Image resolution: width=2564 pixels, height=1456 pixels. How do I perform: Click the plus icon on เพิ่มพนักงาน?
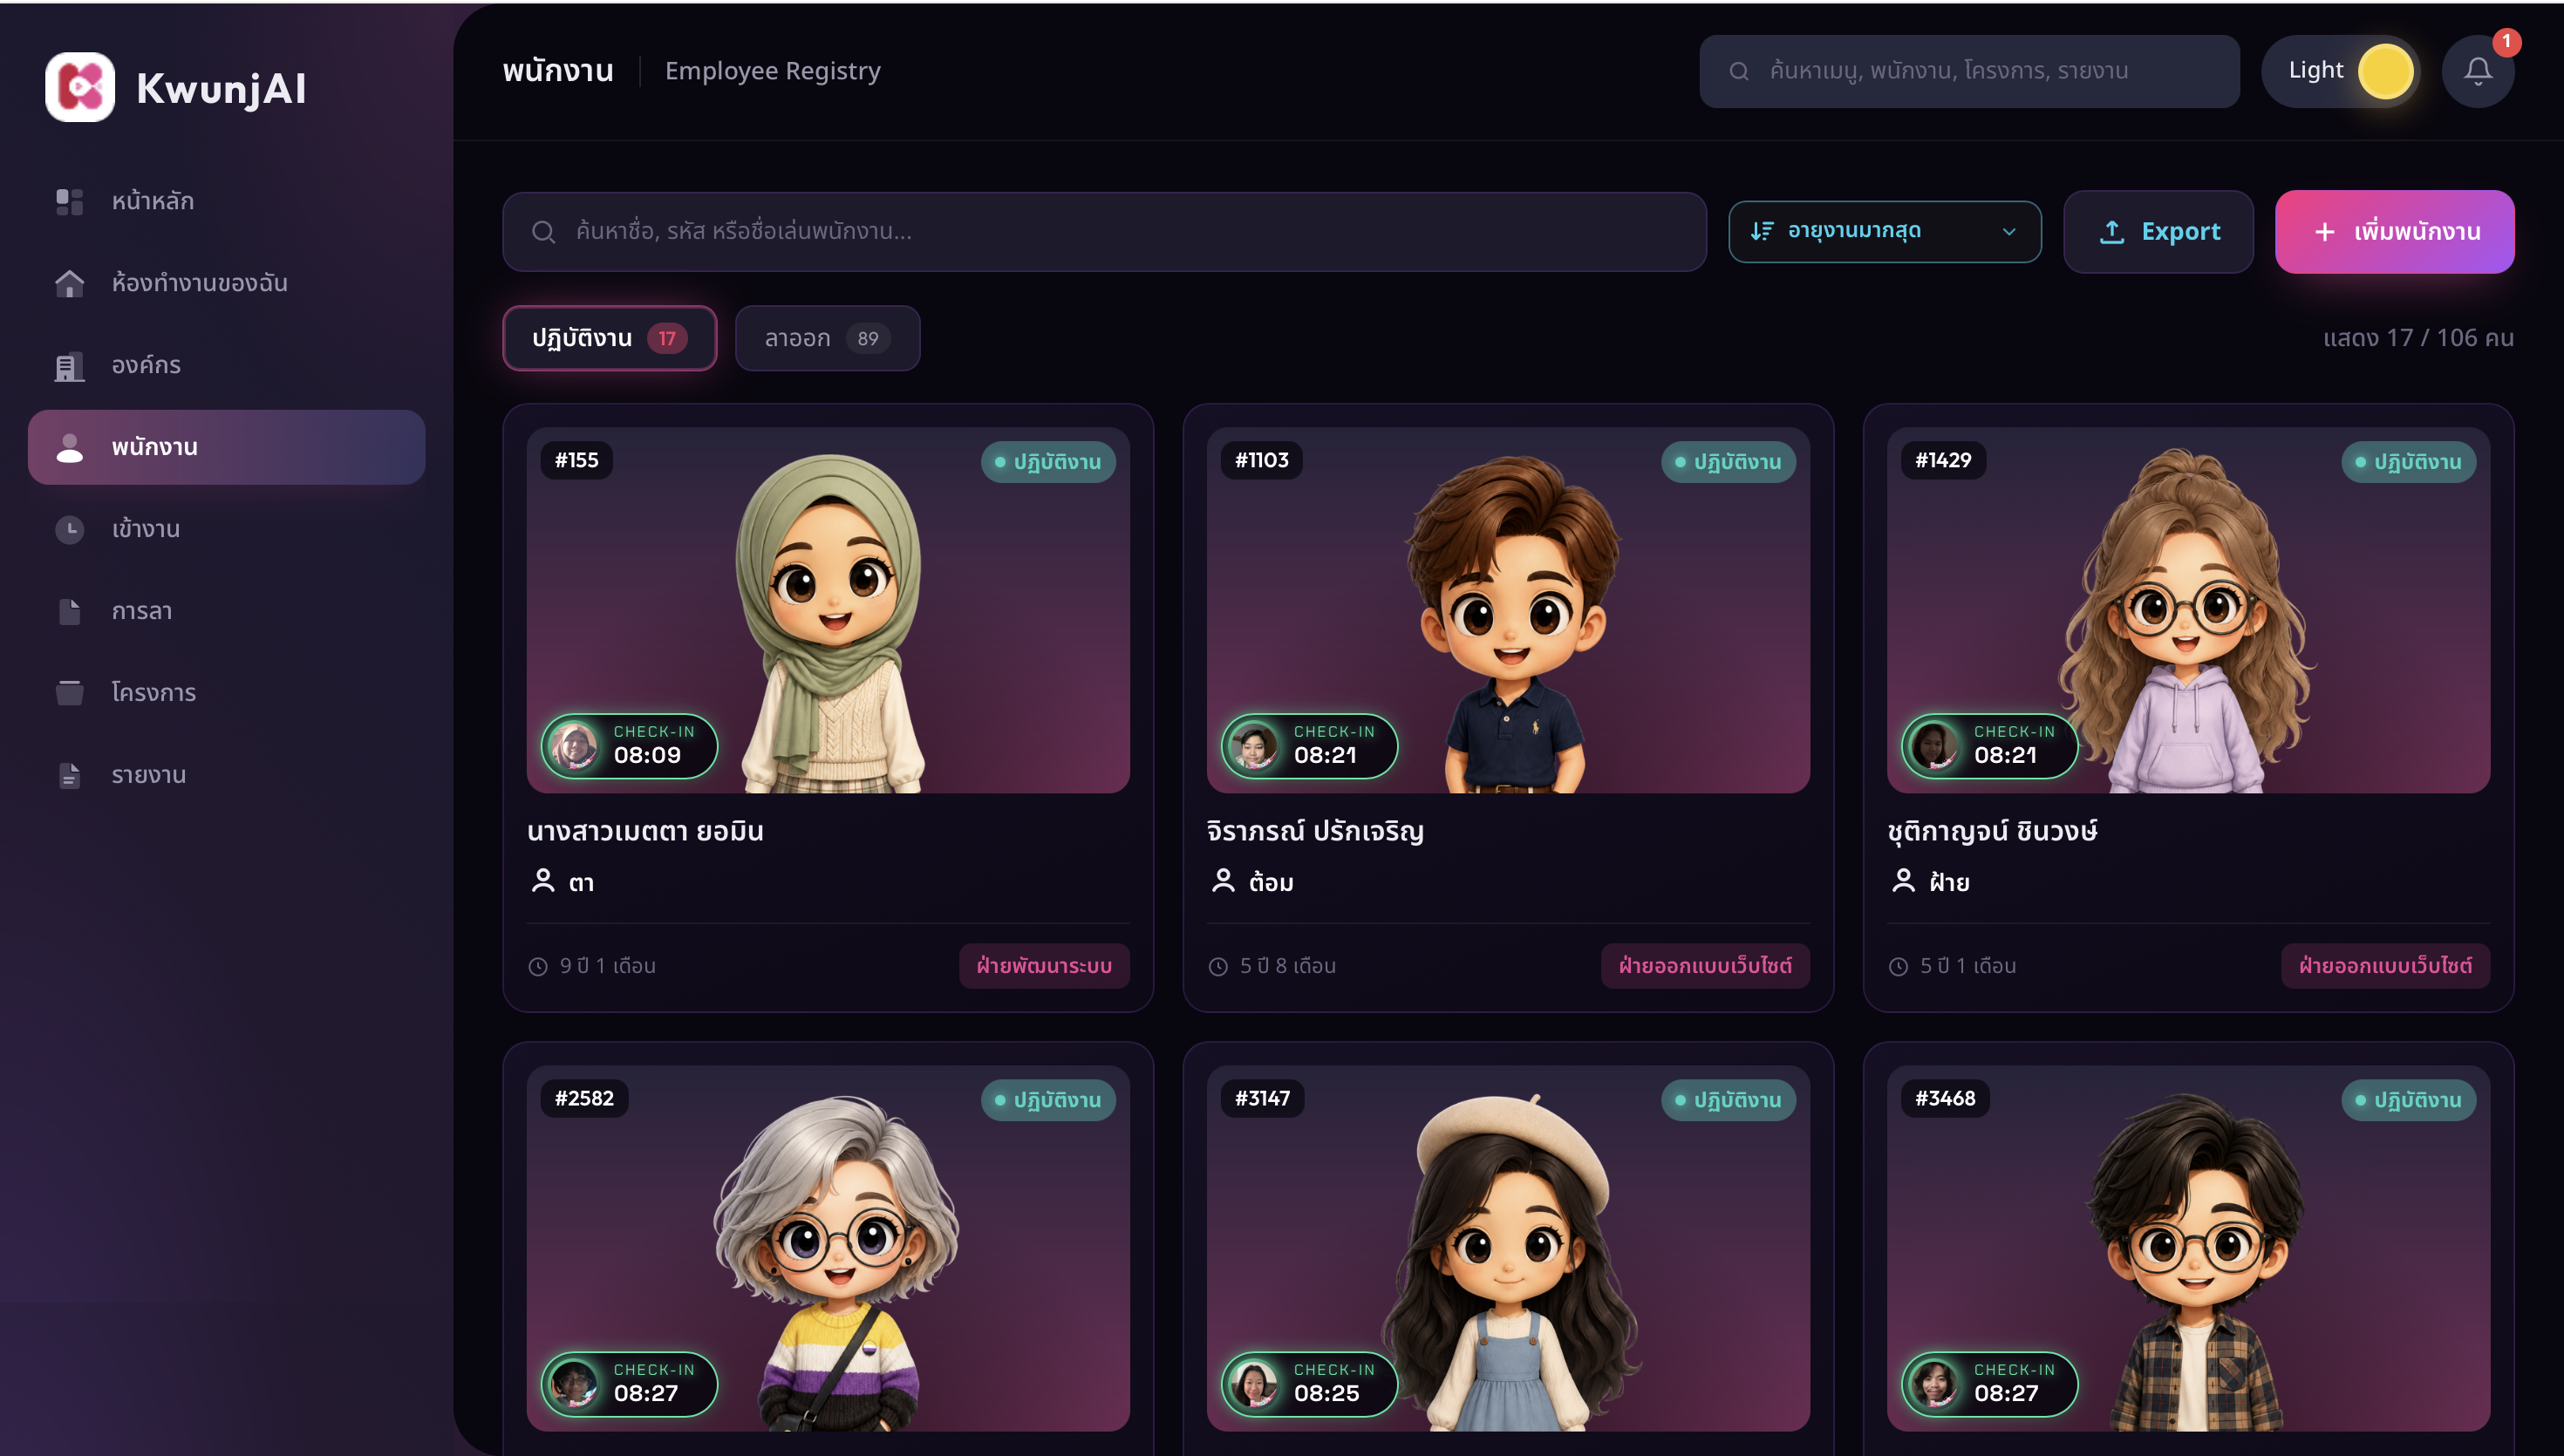pyautogui.click(x=2325, y=232)
